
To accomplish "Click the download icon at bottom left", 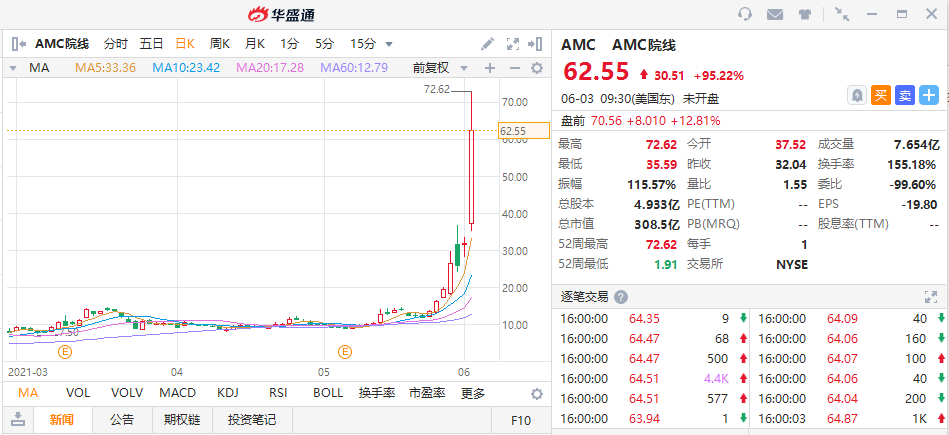I will 19,419.
